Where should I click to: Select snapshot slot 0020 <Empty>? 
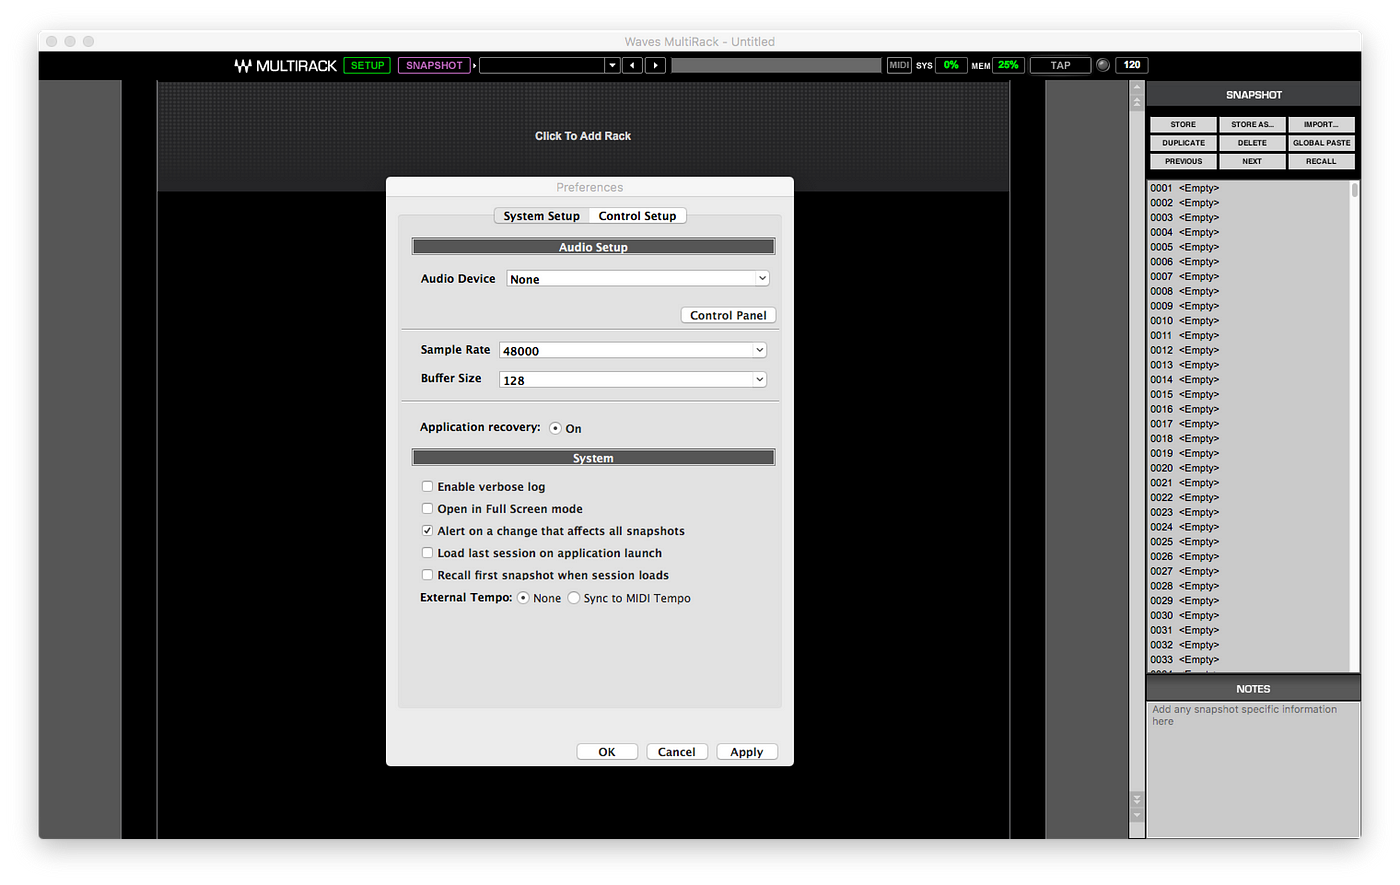1248,468
